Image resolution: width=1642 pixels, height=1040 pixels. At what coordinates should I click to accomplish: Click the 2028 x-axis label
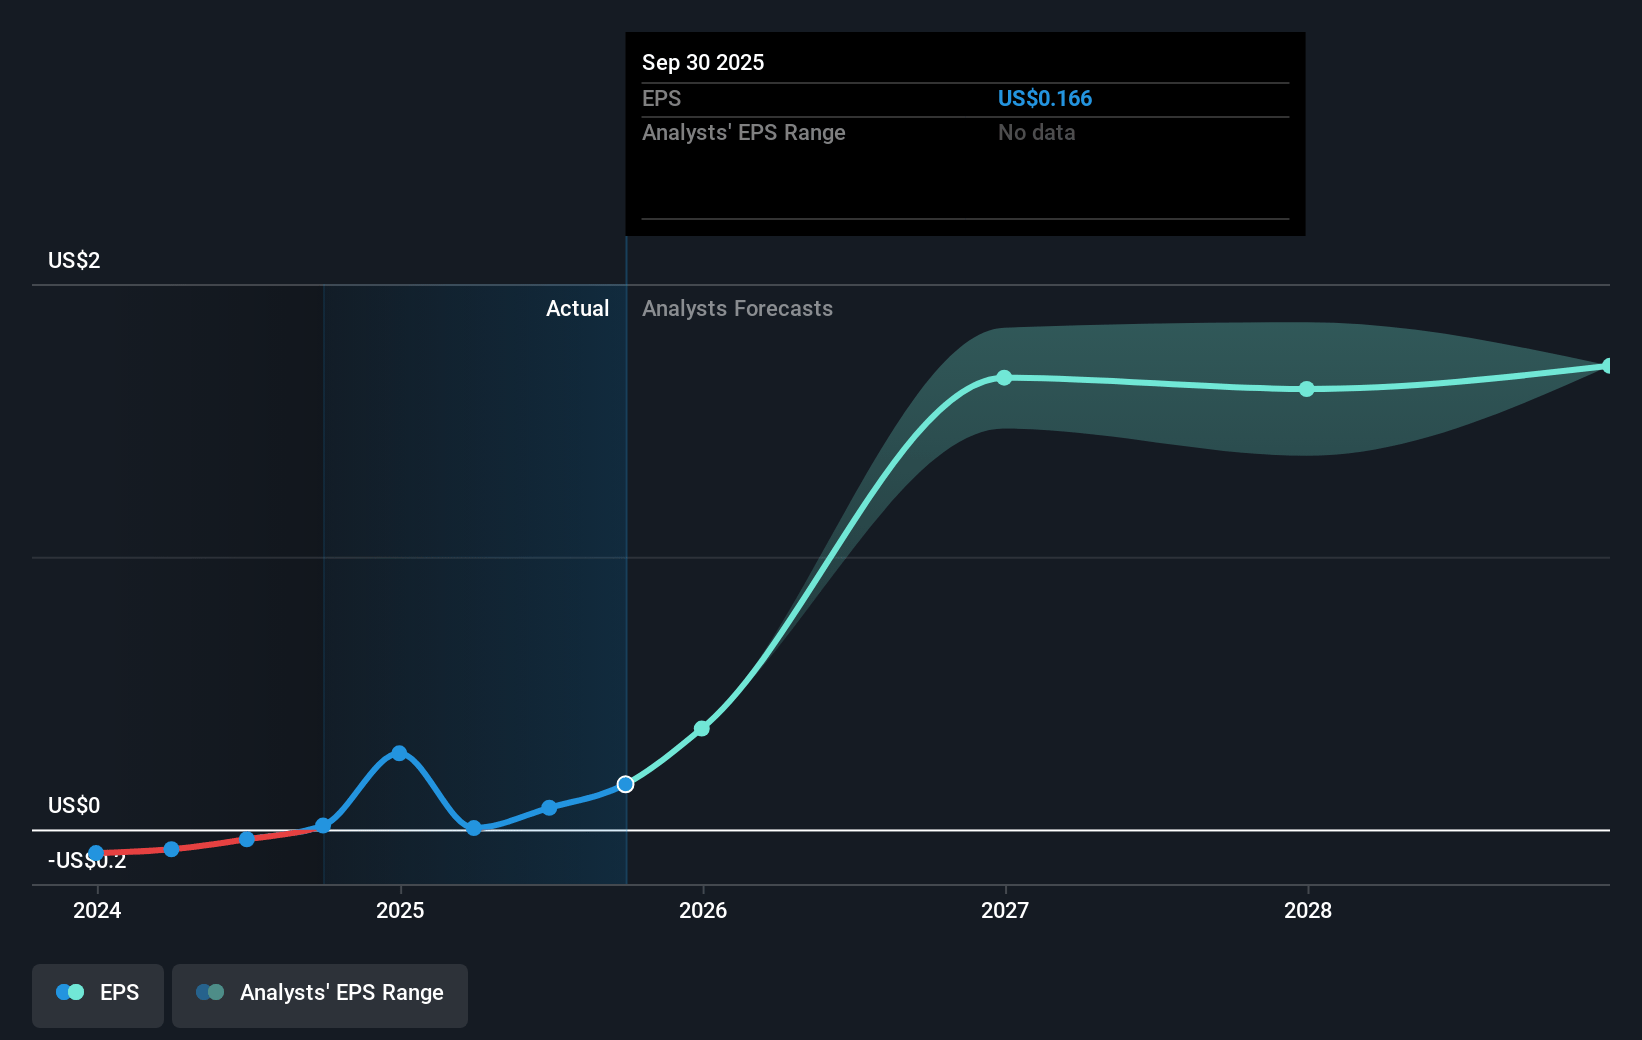[1308, 910]
